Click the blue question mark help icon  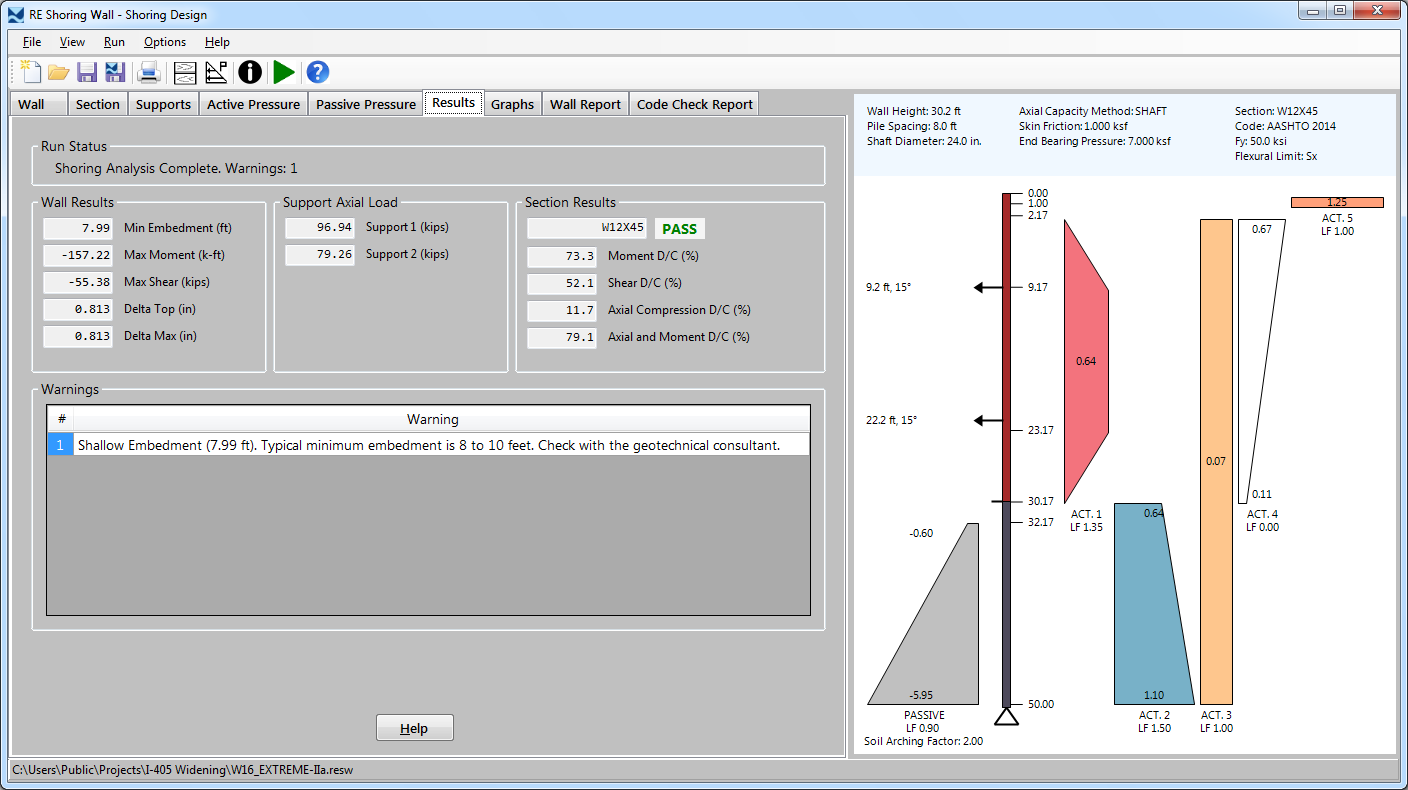click(318, 72)
